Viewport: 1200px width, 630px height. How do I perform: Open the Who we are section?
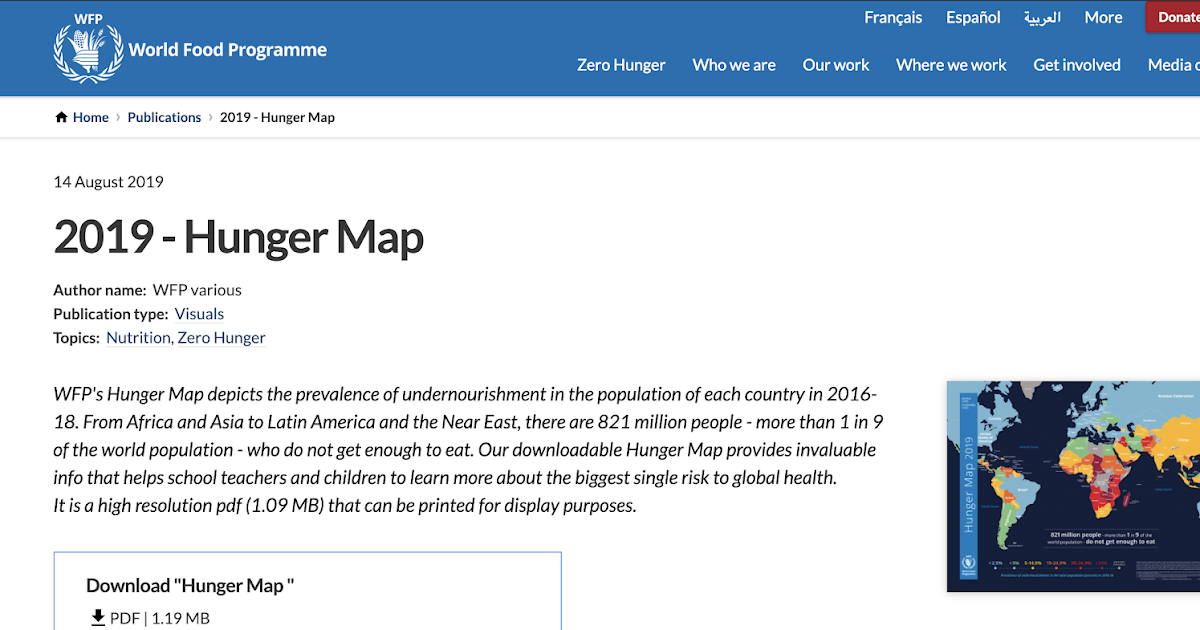(x=734, y=64)
